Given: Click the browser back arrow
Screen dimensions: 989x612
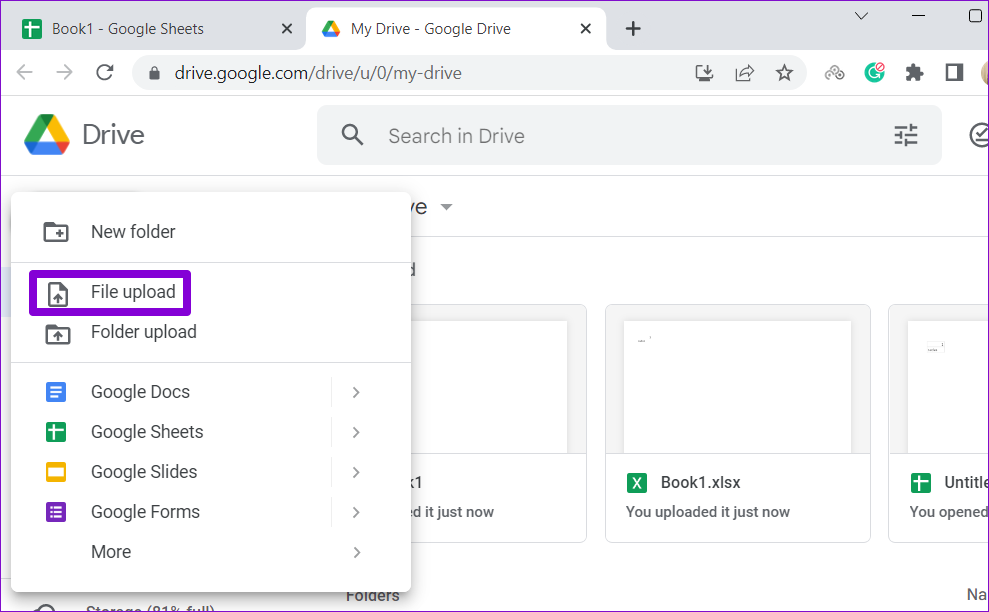Looking at the screenshot, I should point(25,73).
